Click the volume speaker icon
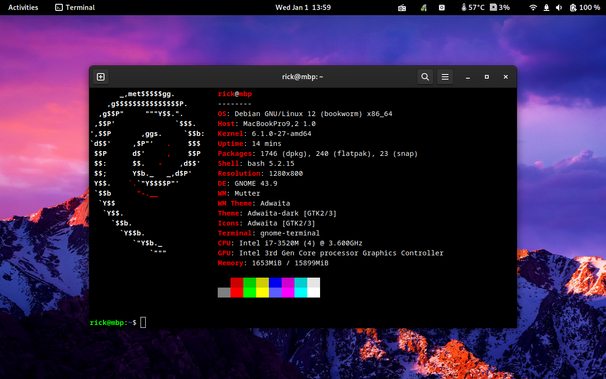 tap(559, 7)
